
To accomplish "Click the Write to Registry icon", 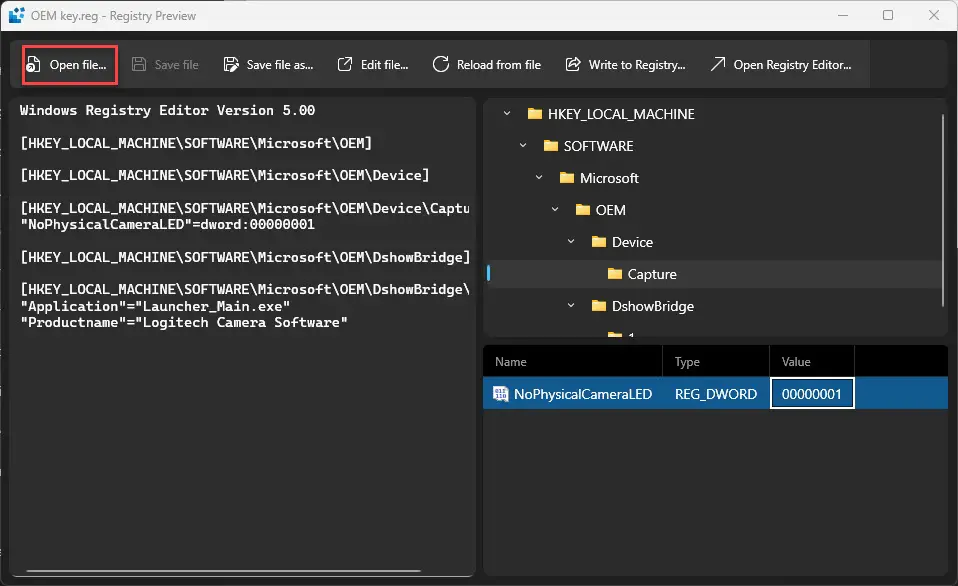I will coord(573,65).
